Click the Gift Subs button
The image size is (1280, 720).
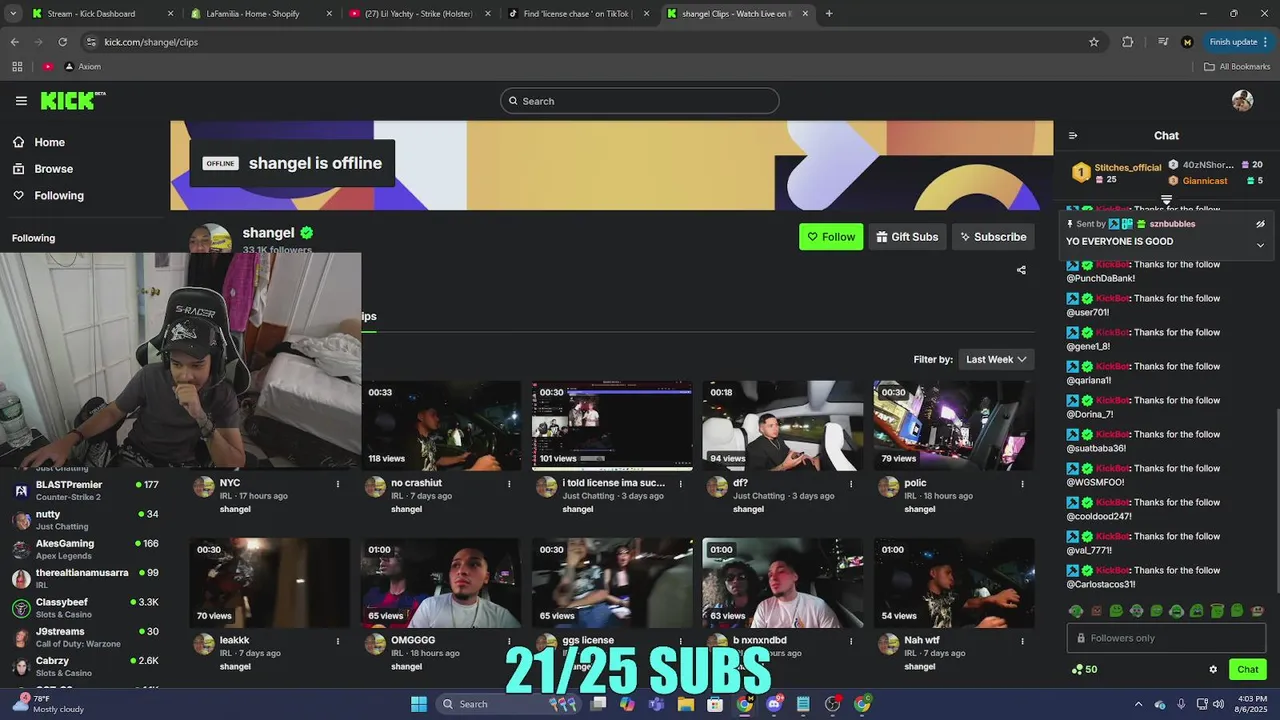[x=907, y=237]
